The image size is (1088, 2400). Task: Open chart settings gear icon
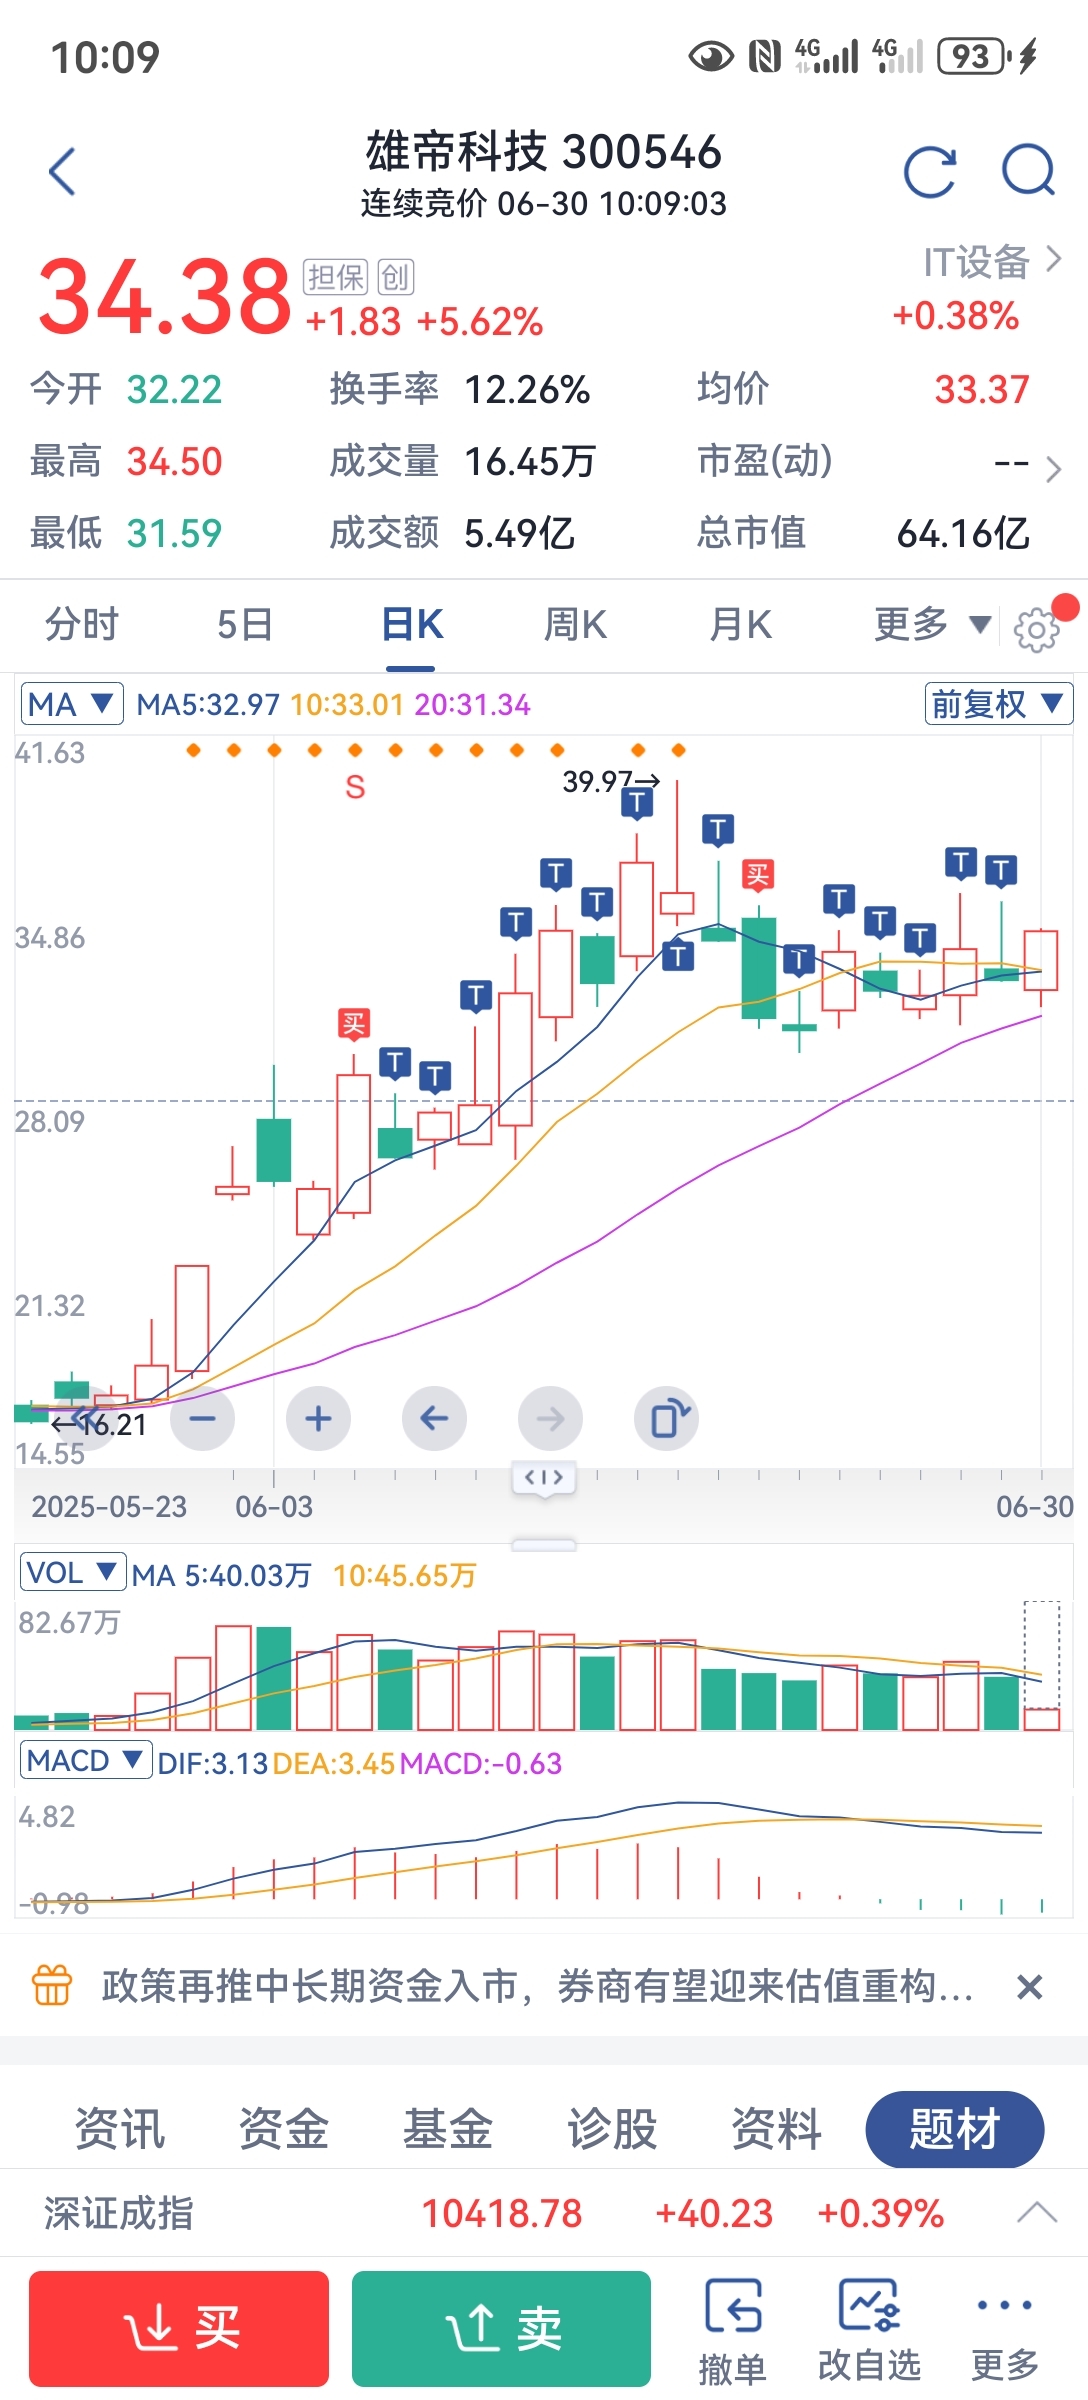tap(1036, 629)
